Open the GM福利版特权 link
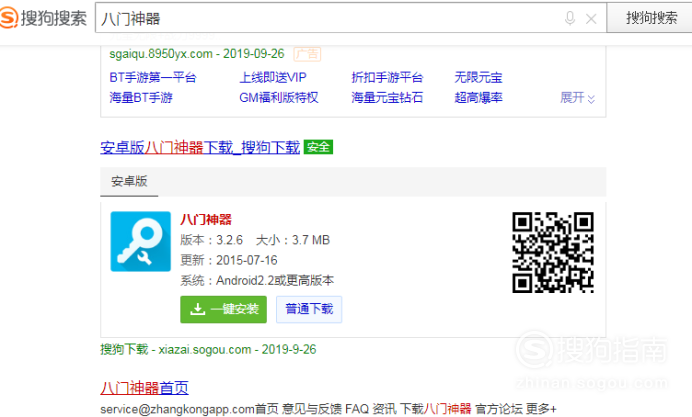This screenshot has height=417, width=692. [278, 98]
